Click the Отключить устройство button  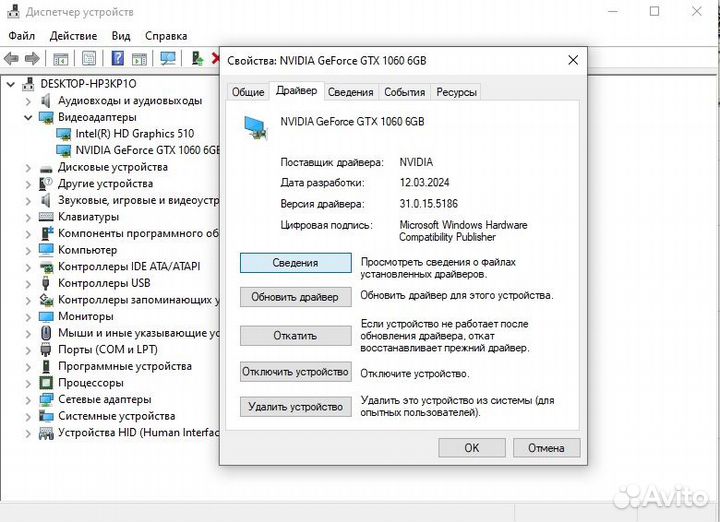click(x=295, y=372)
